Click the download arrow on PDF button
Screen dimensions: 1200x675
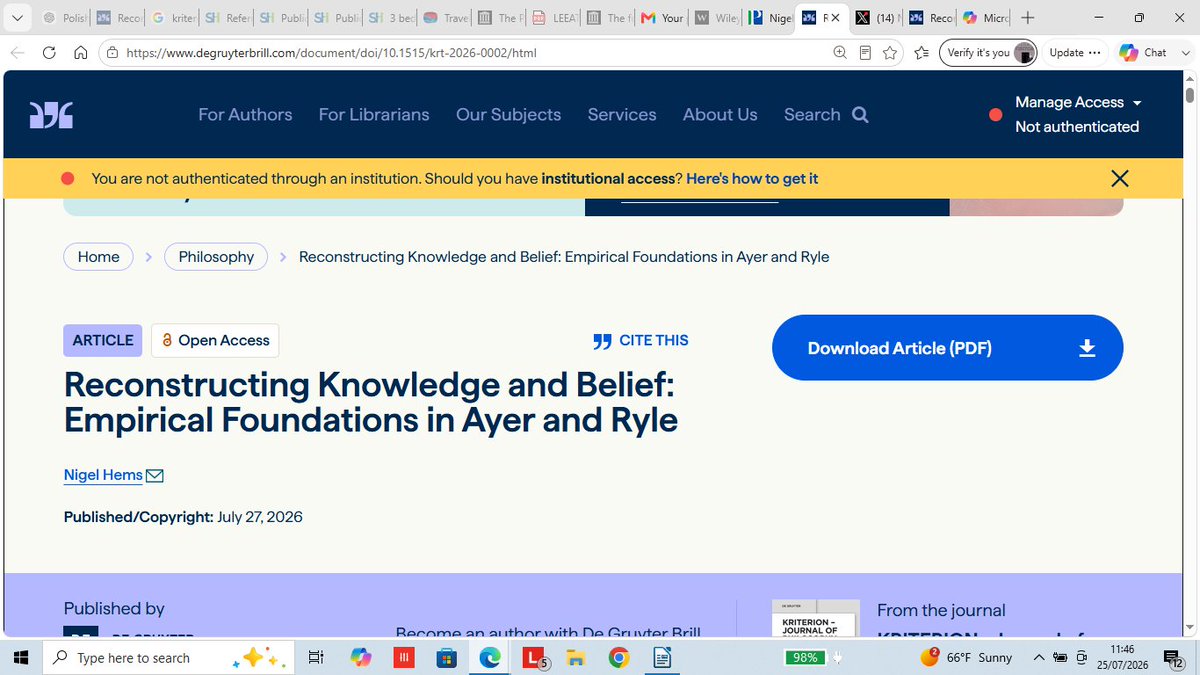click(x=1088, y=348)
